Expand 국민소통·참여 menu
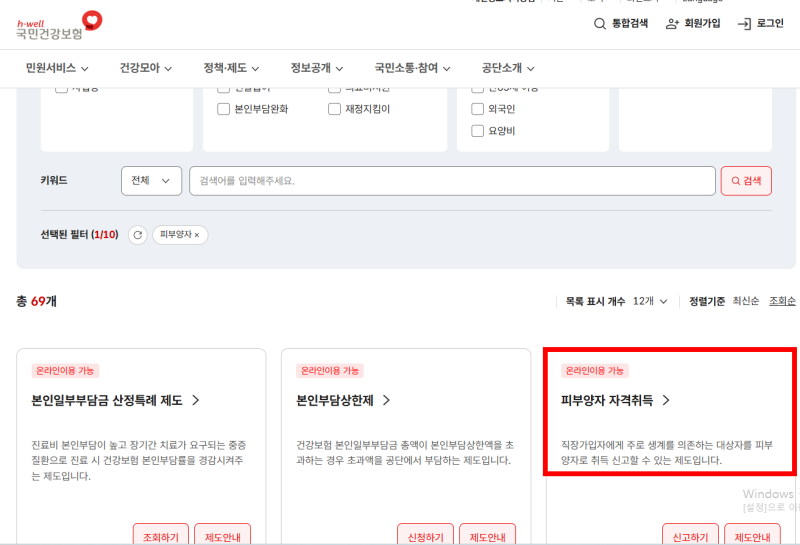This screenshot has width=800, height=545. click(x=412, y=68)
